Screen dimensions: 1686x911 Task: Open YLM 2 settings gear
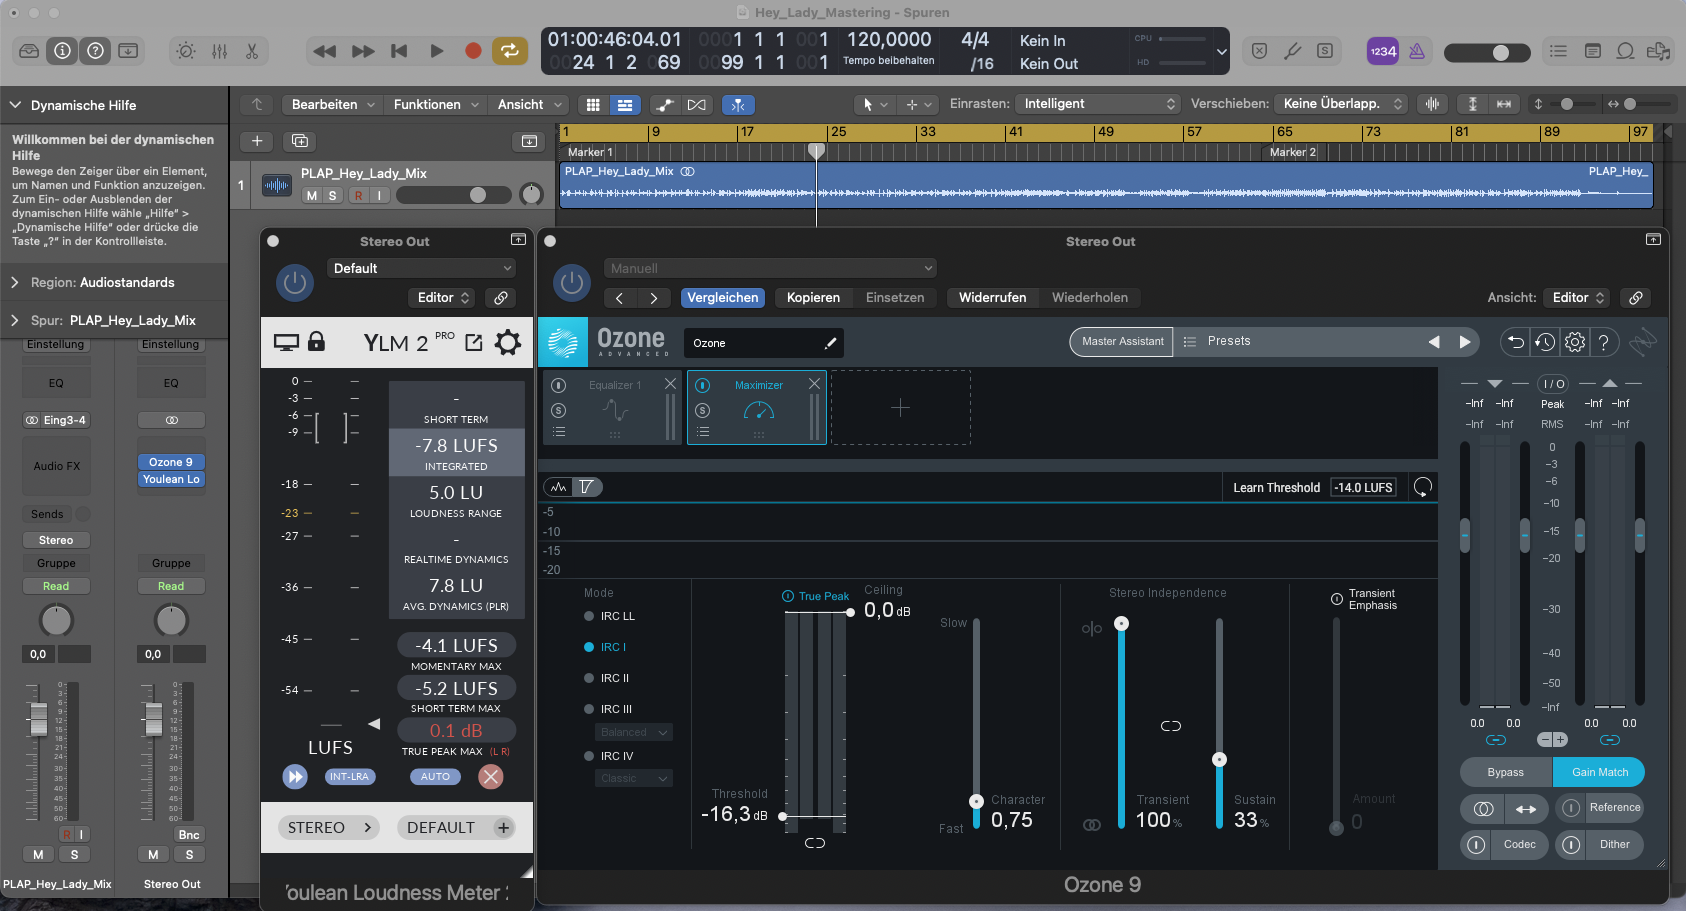(508, 343)
